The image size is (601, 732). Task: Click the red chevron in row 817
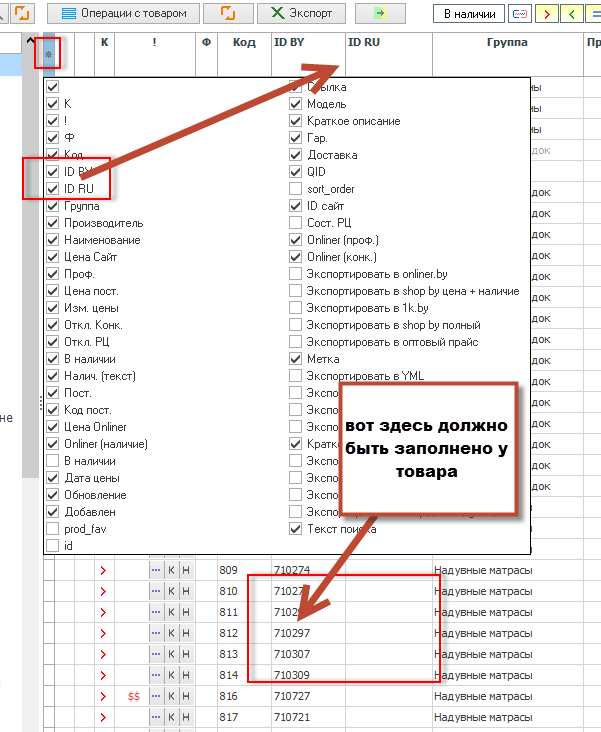point(104,718)
